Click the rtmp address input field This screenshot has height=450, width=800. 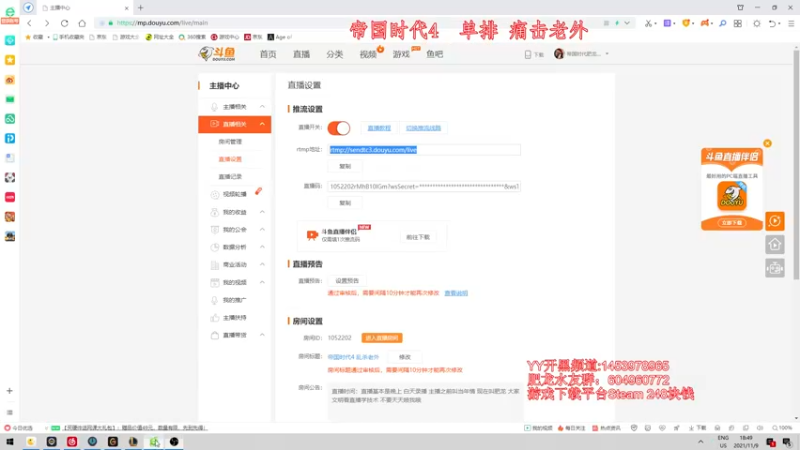424,149
